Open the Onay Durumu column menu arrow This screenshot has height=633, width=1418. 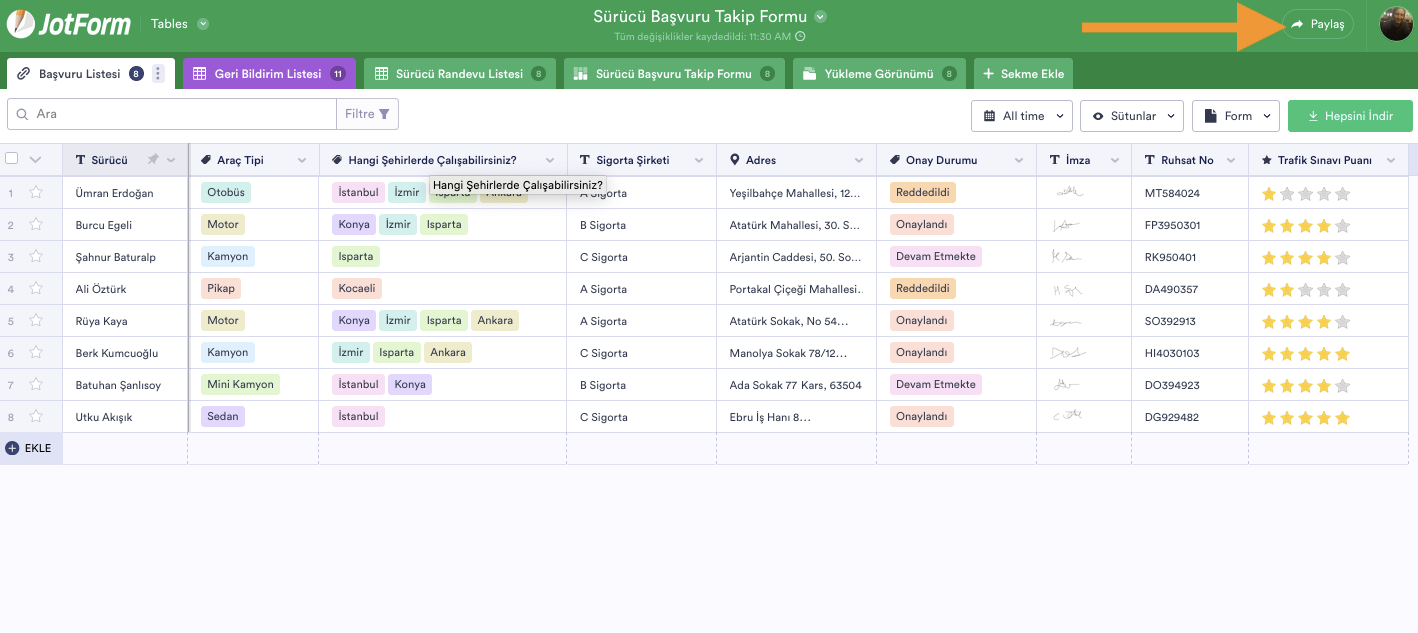[1019, 160]
